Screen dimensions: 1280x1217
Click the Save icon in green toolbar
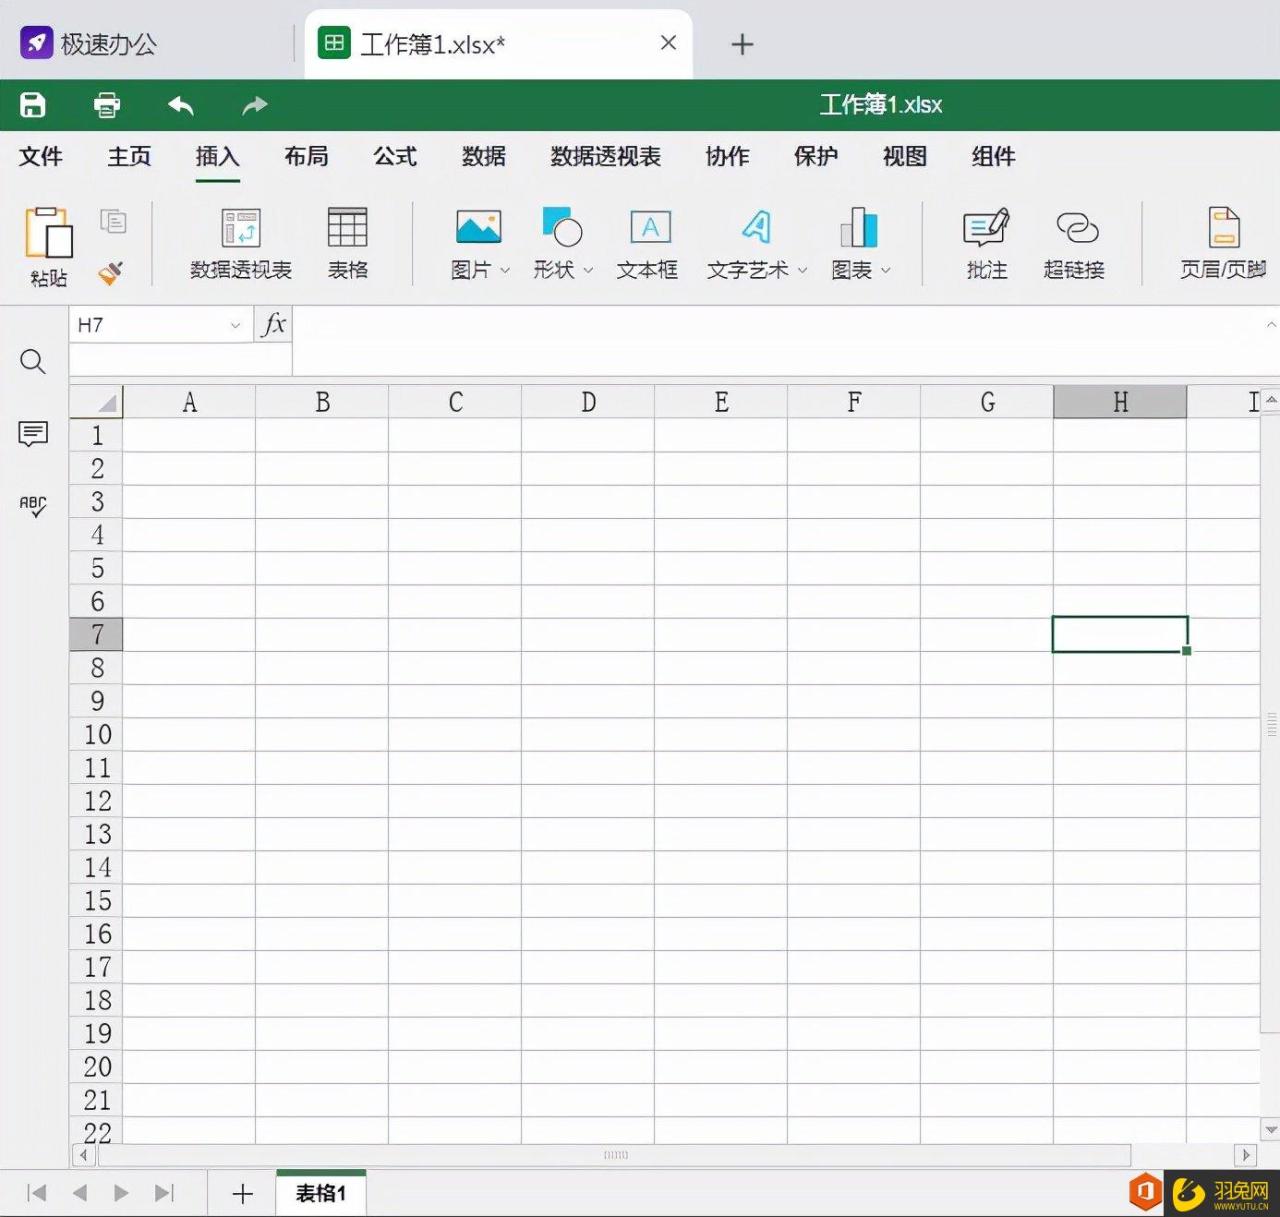[x=33, y=105]
